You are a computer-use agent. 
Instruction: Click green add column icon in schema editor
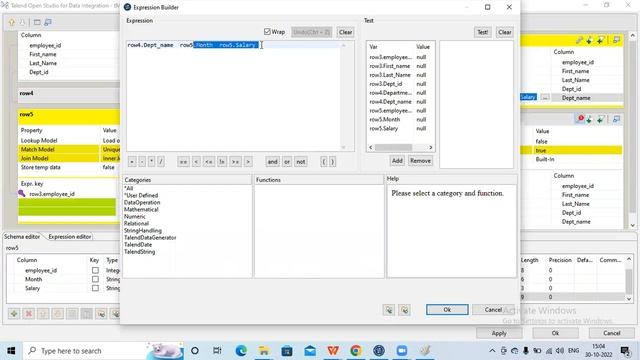(x=13, y=313)
